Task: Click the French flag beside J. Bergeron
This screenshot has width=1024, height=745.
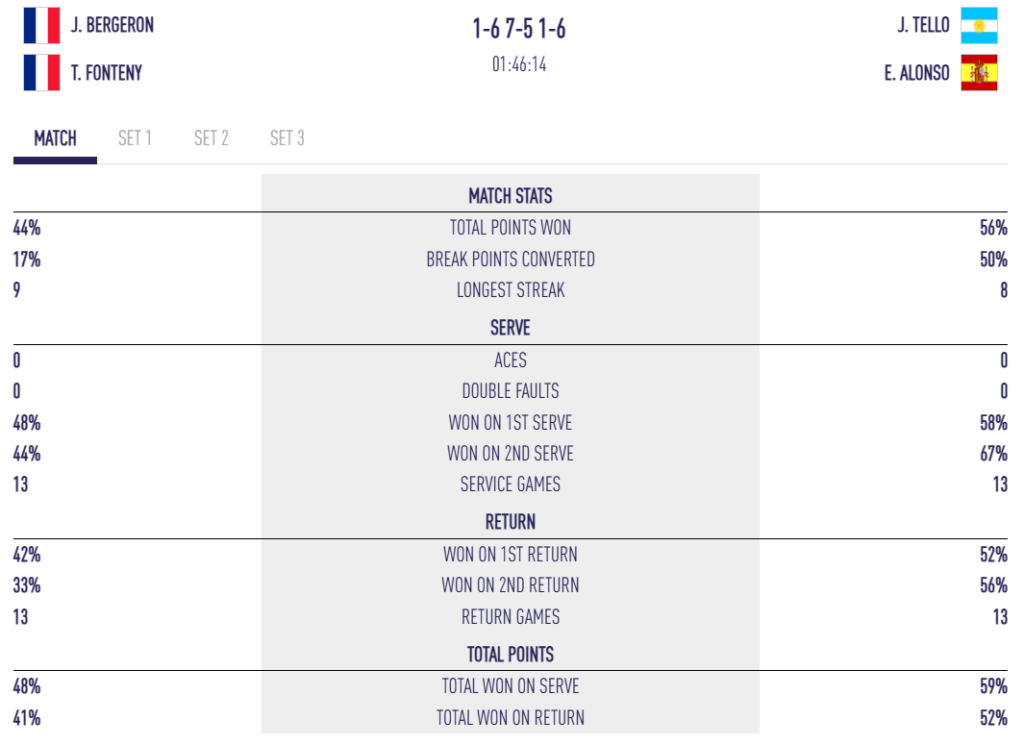Action: coord(42,26)
